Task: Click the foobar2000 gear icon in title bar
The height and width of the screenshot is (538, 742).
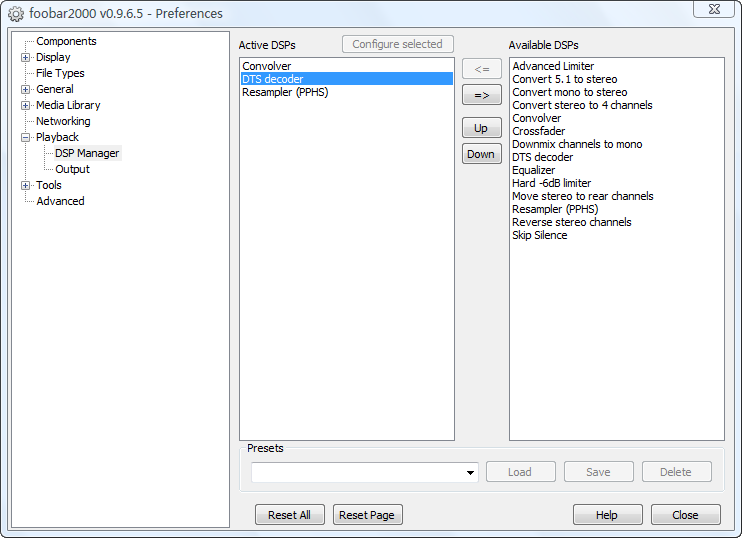Action: click(x=15, y=14)
